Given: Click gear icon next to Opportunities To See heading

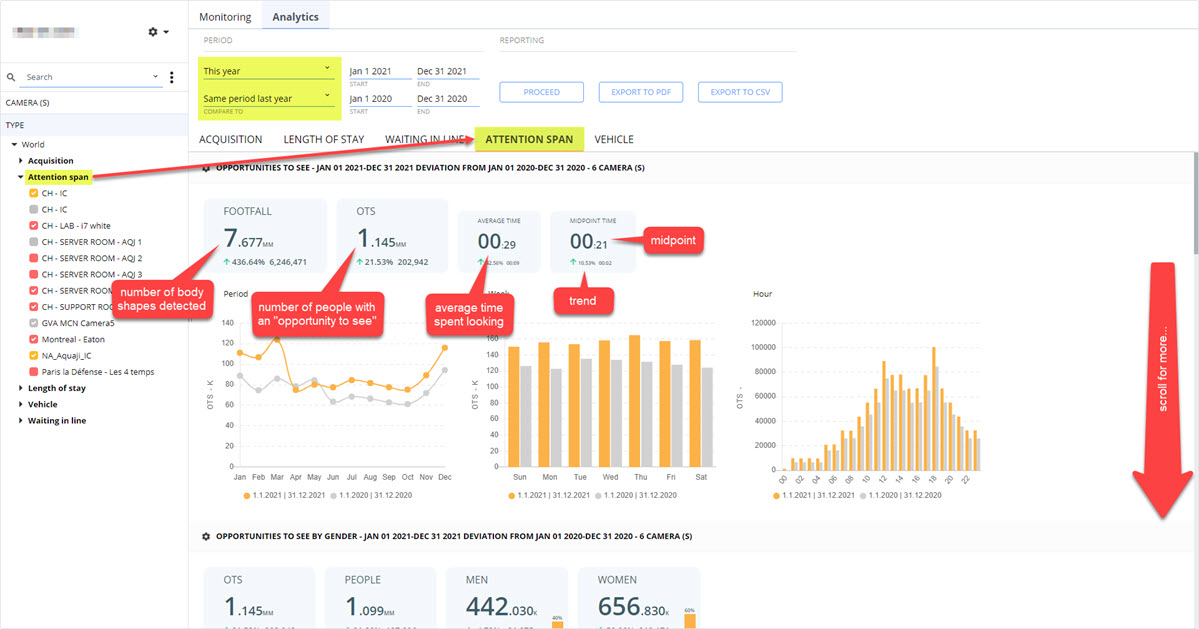Looking at the screenshot, I should 206,168.
